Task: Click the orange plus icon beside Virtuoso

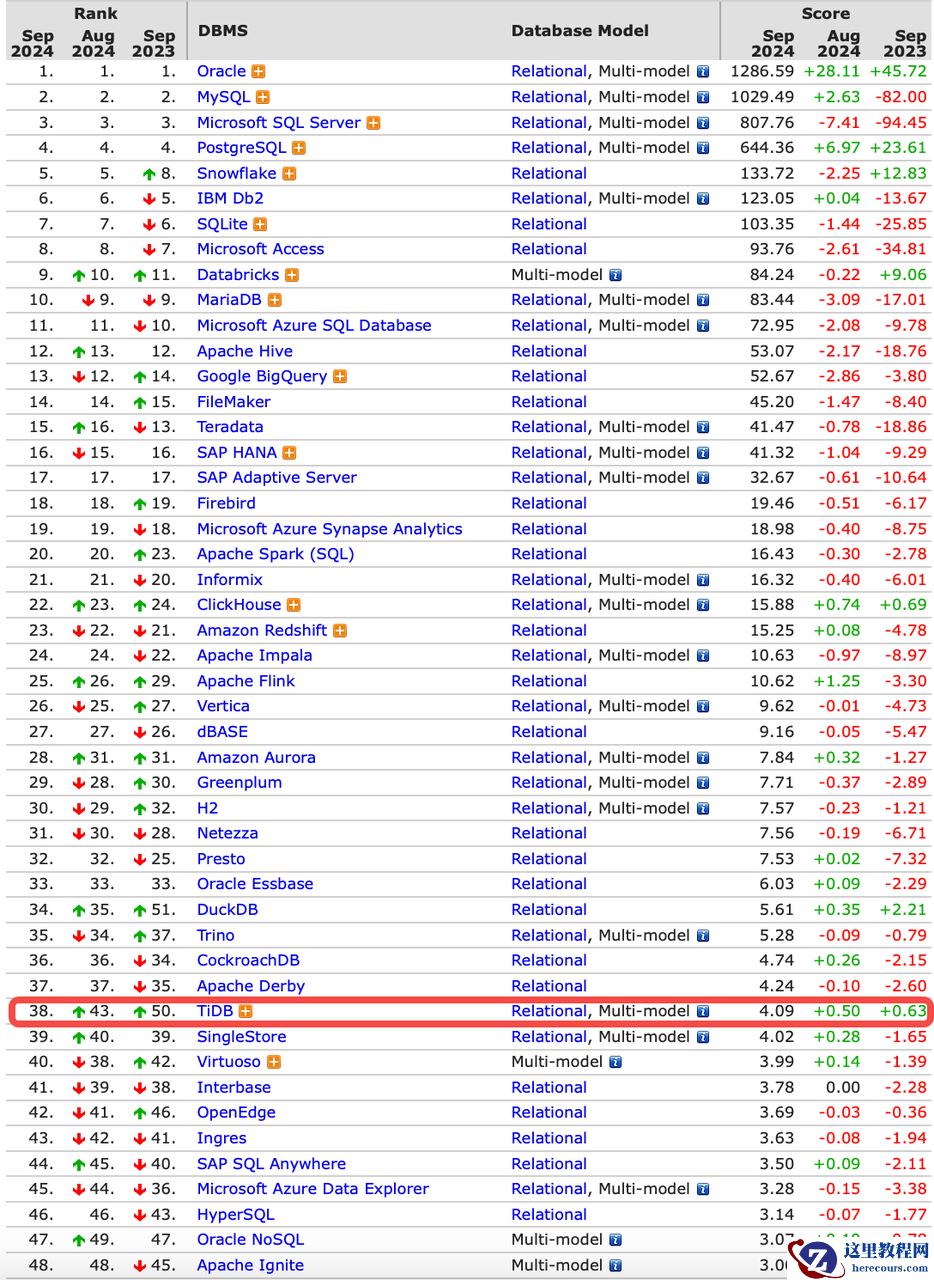Action: coord(273,1062)
